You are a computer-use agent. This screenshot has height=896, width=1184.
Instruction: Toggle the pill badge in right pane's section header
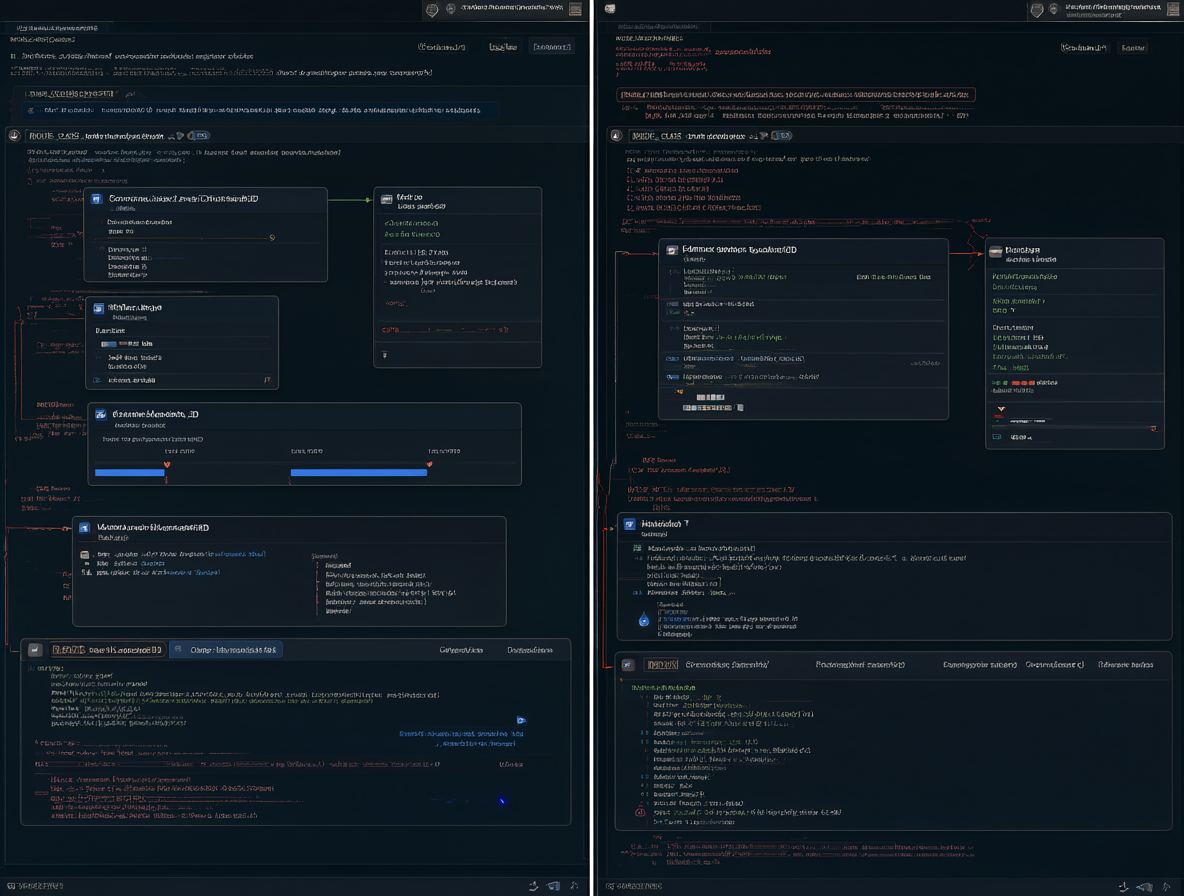[x=782, y=136]
